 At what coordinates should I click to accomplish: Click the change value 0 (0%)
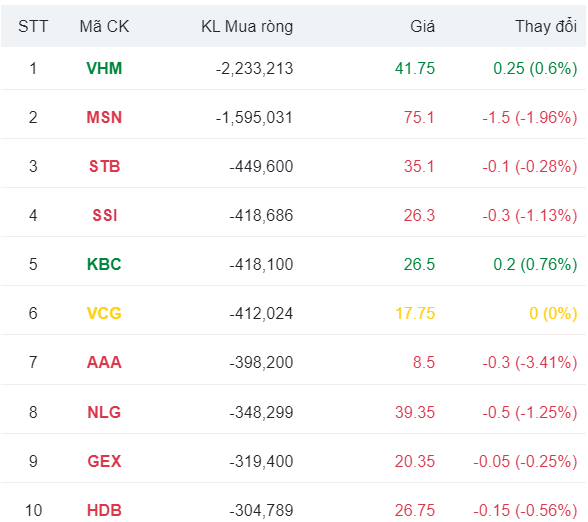click(553, 314)
